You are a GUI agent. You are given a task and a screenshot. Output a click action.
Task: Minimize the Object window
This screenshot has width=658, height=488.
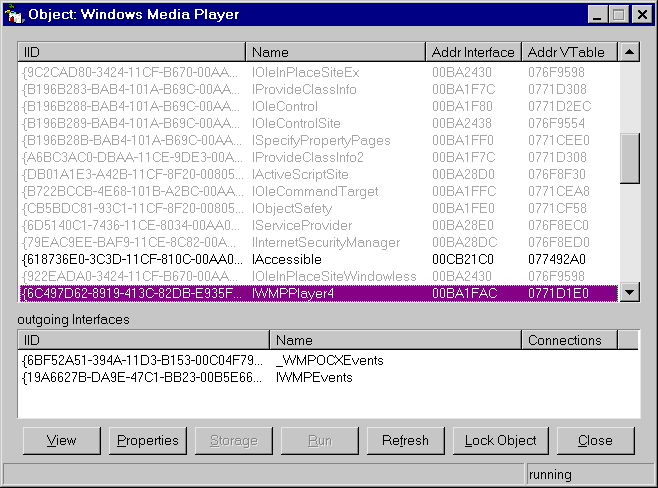point(598,15)
